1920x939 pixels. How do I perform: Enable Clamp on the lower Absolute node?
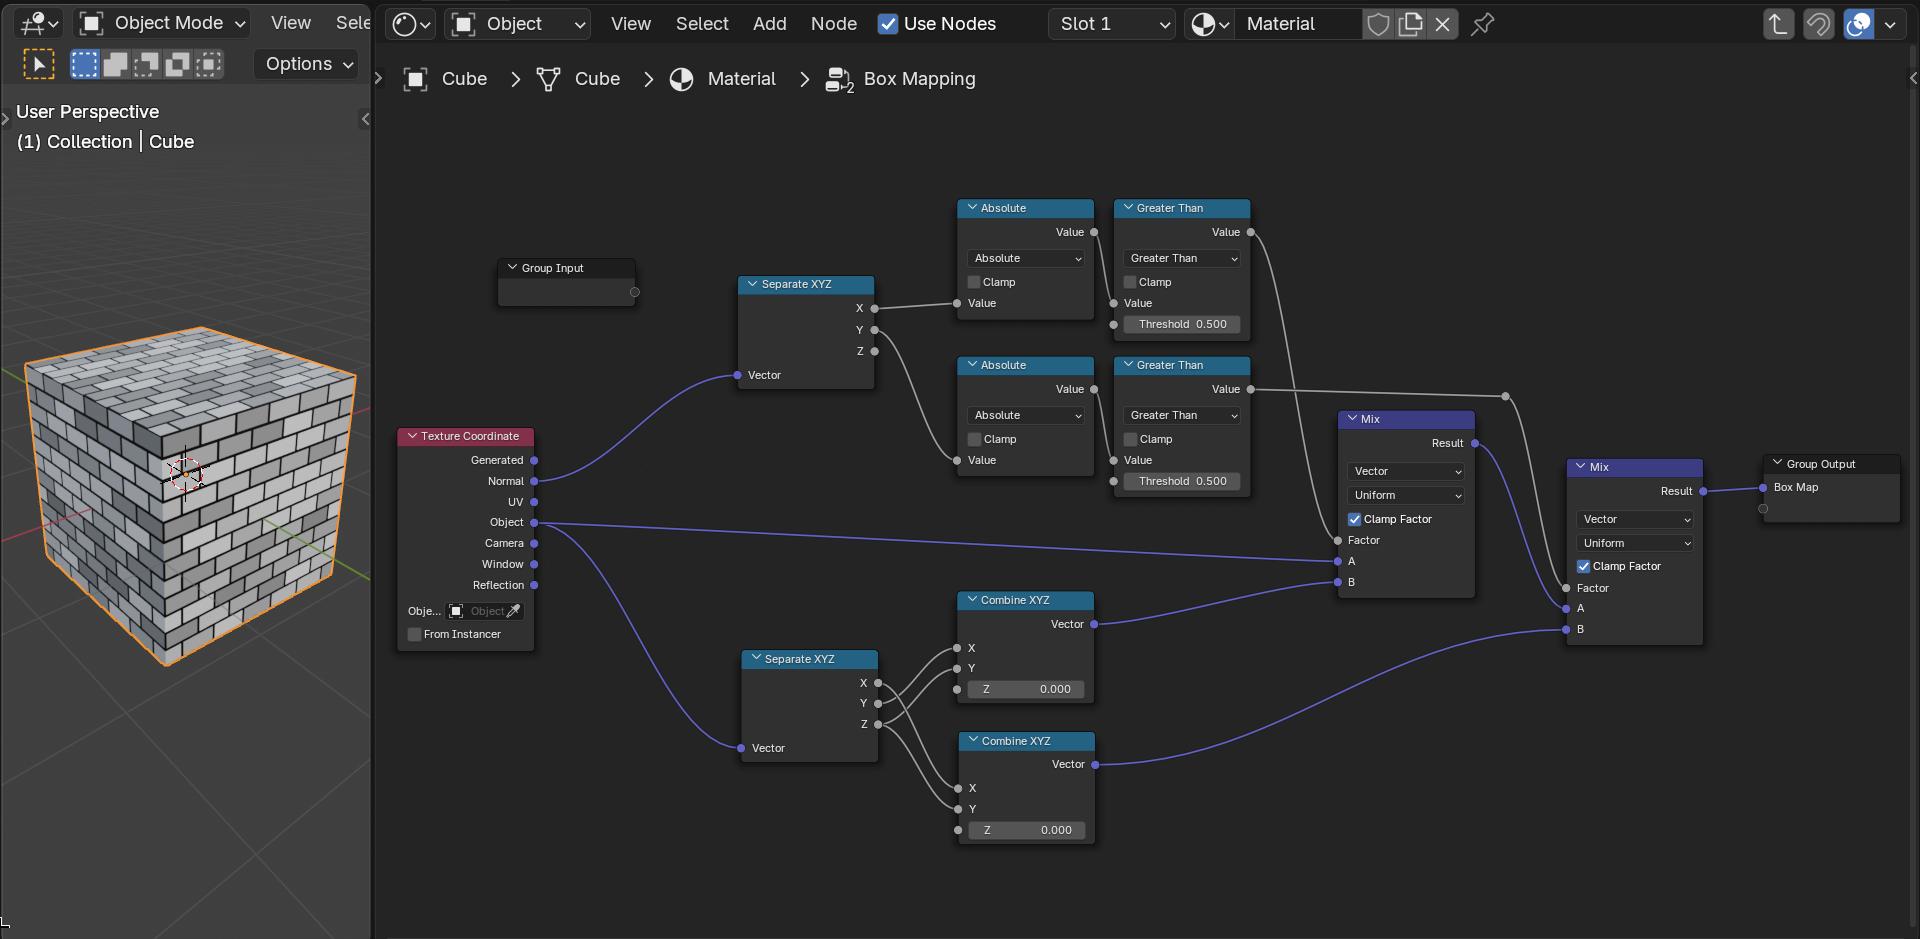pyautogui.click(x=974, y=439)
